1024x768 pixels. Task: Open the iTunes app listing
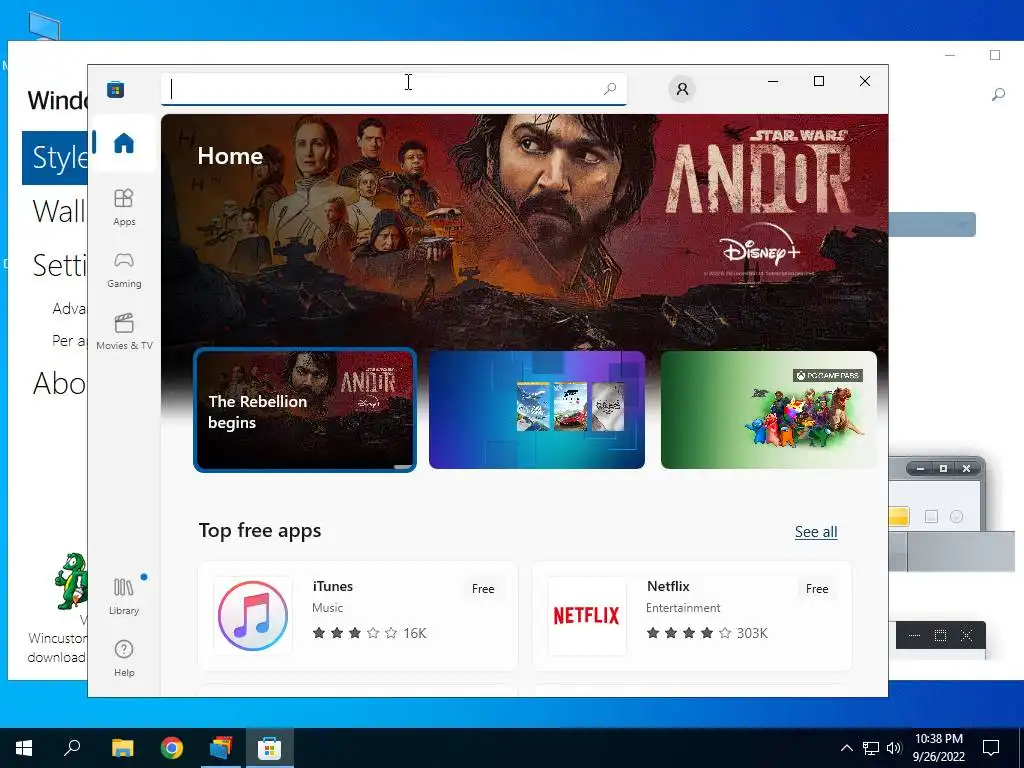pos(358,616)
